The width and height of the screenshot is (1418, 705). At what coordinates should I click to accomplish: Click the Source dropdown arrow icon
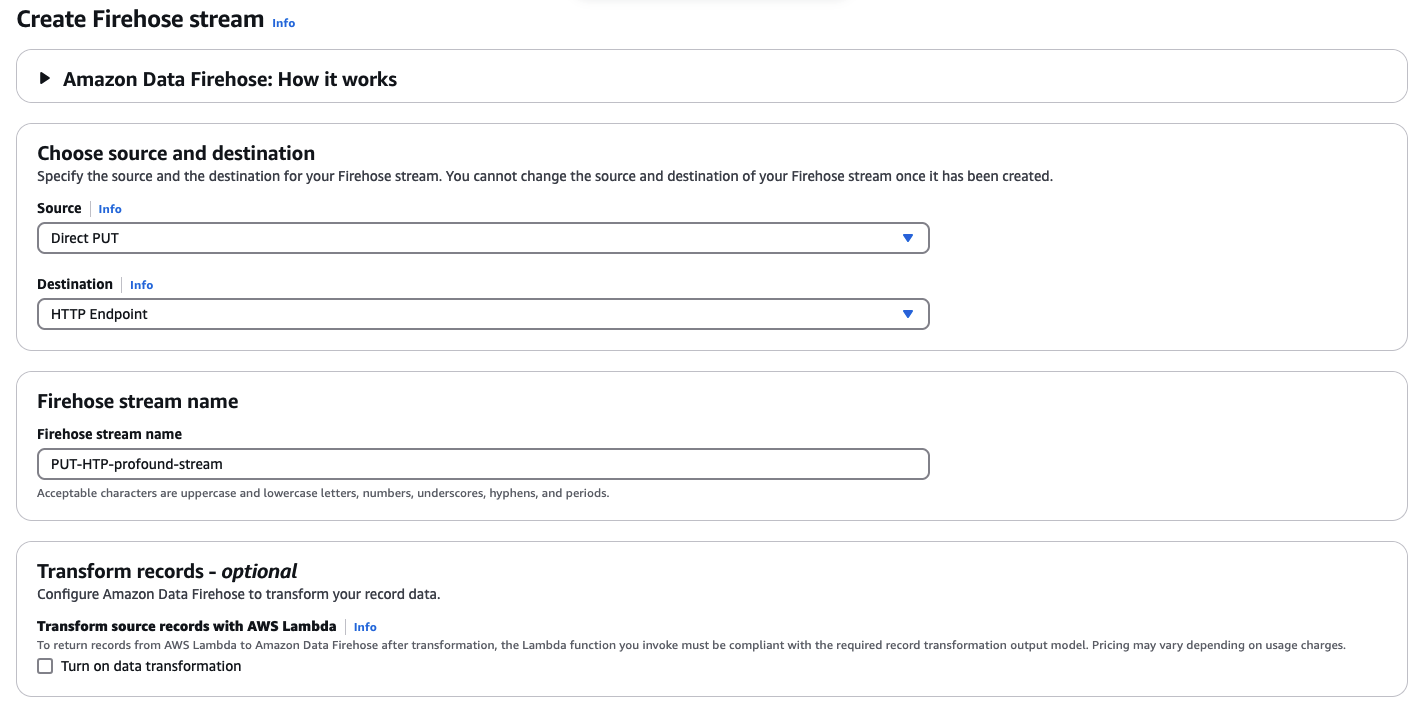(x=908, y=238)
